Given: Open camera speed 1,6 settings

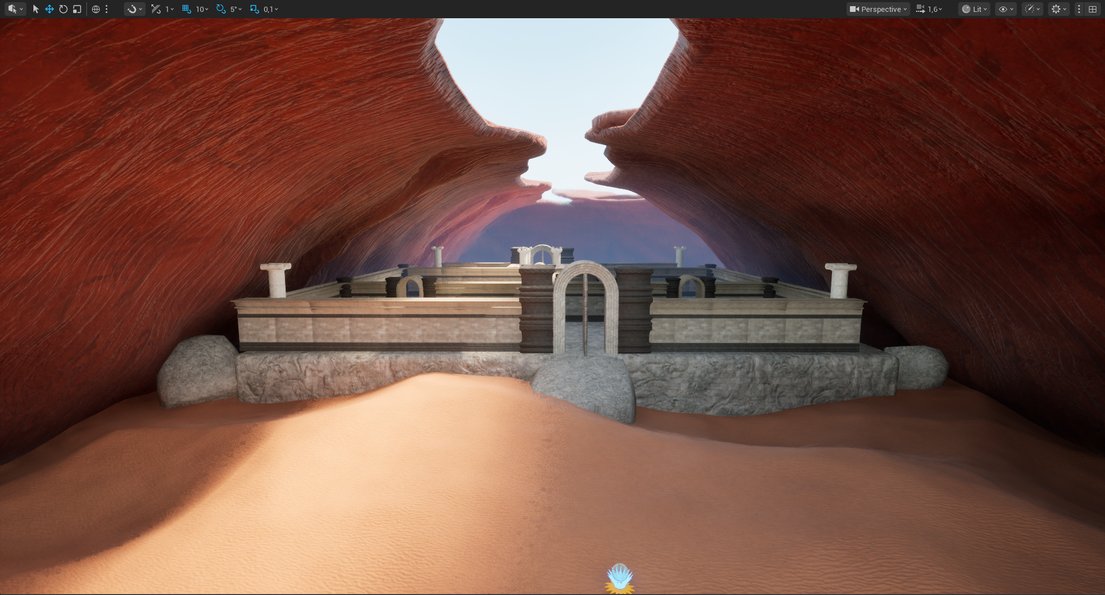Looking at the screenshot, I should 929,9.
